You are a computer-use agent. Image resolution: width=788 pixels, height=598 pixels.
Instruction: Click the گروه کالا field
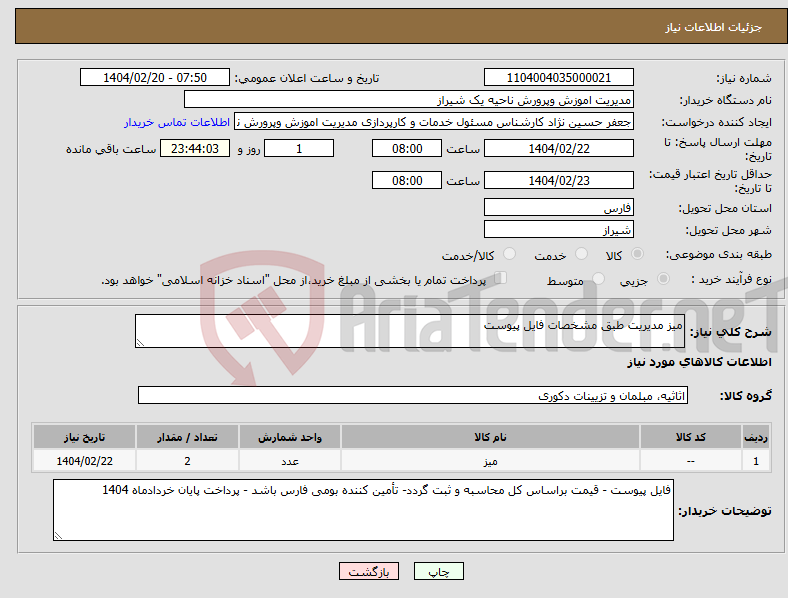coord(413,395)
